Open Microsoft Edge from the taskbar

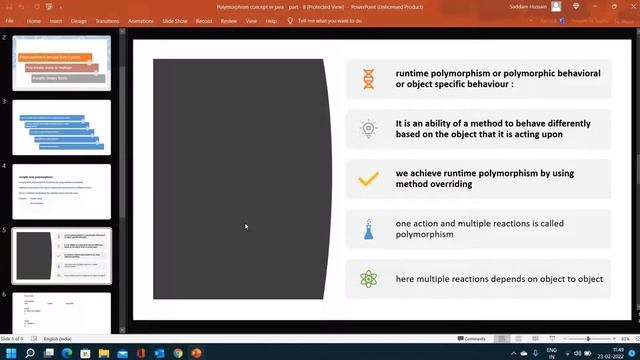(x=67, y=353)
